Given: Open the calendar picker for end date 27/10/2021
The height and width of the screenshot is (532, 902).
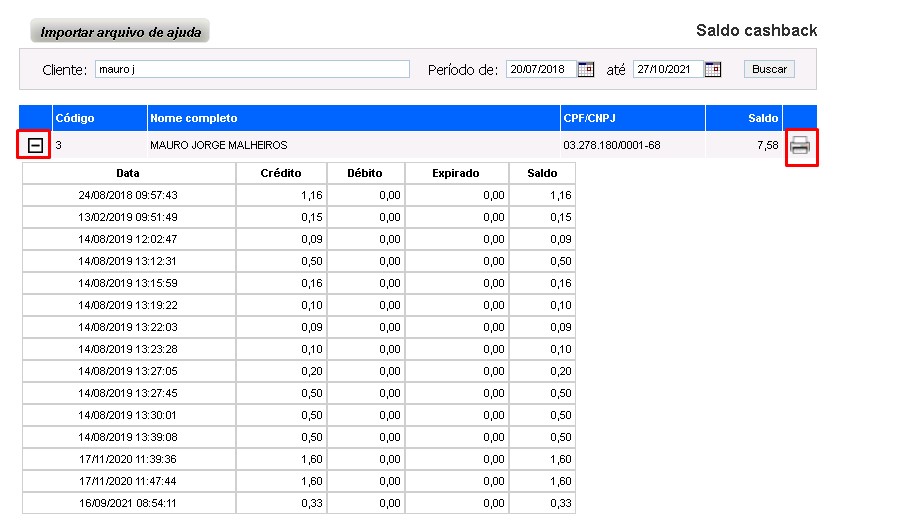Looking at the screenshot, I should tap(713, 70).
